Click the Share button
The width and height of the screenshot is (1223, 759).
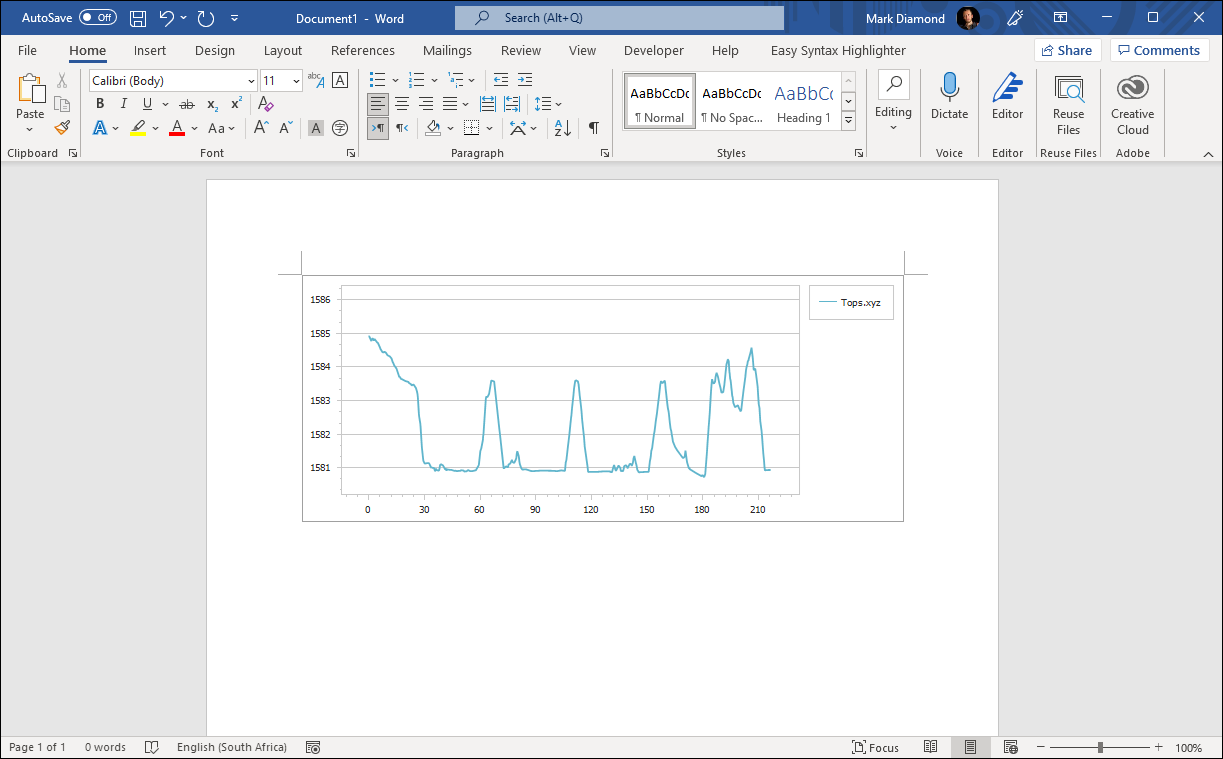pos(1067,50)
